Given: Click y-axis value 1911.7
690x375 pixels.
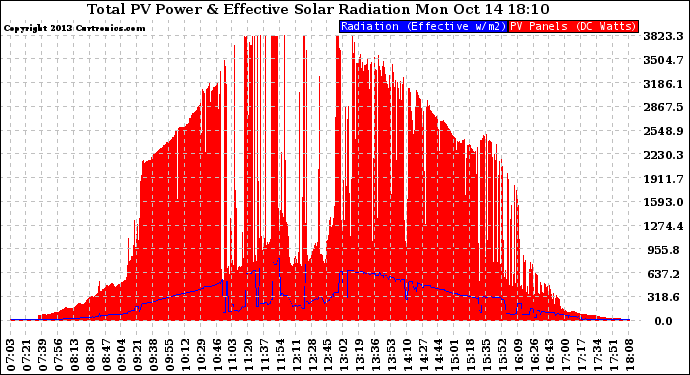Looking at the screenshot, I should (663, 179).
